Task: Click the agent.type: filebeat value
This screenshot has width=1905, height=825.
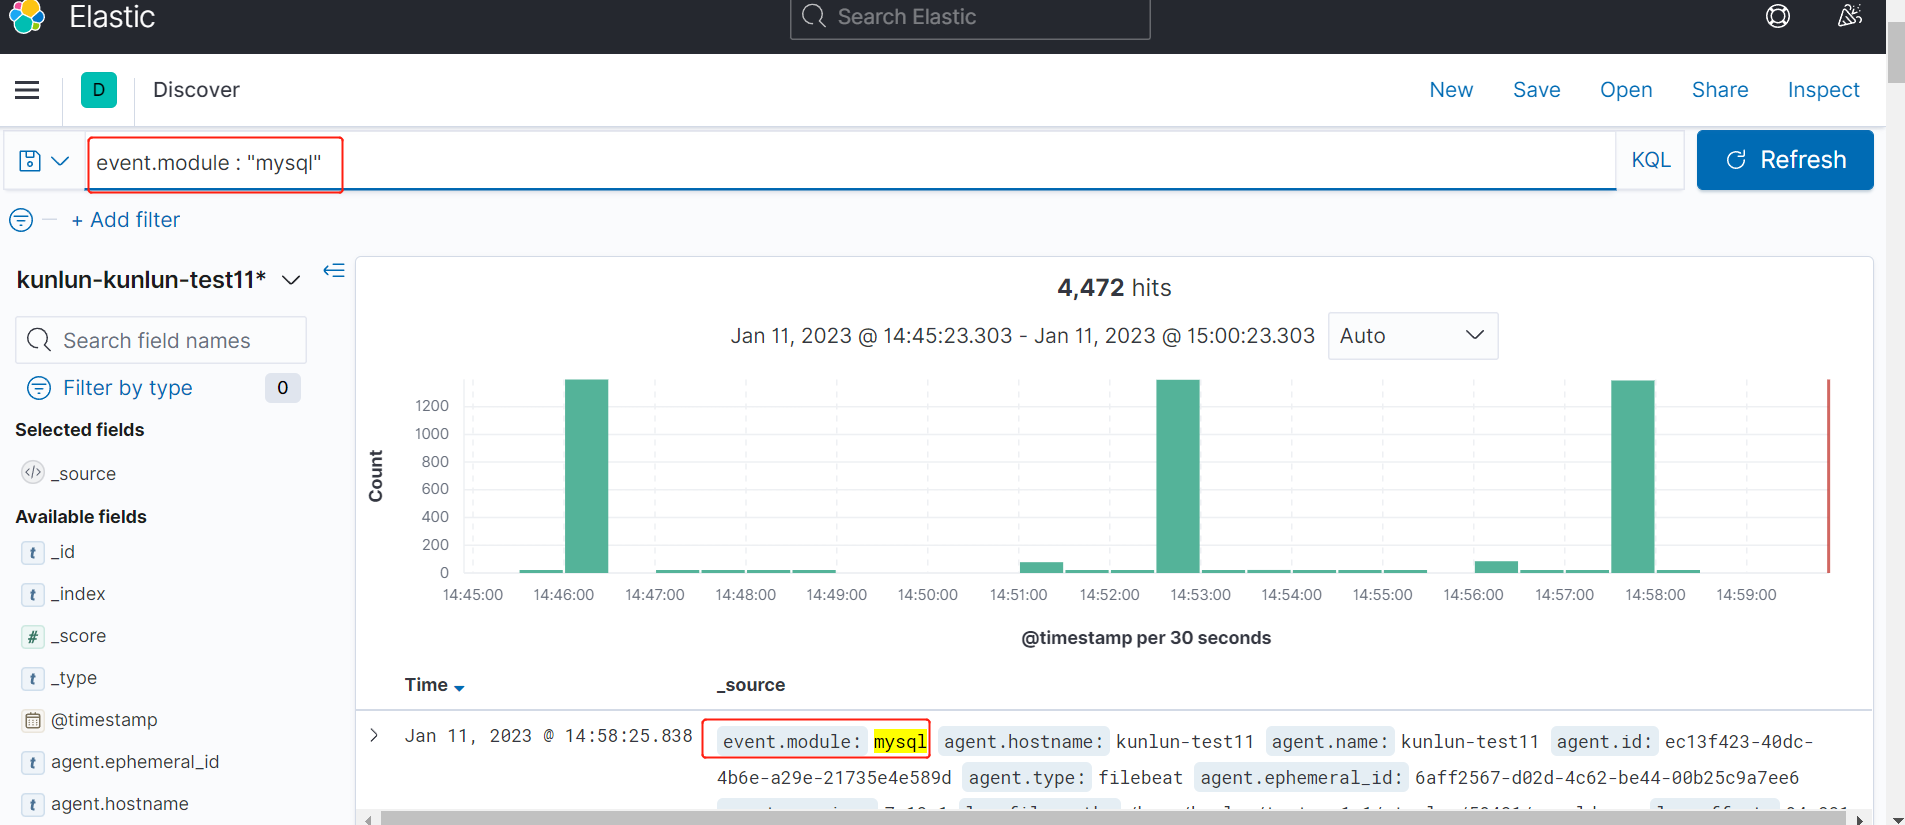Action: tap(1140, 777)
